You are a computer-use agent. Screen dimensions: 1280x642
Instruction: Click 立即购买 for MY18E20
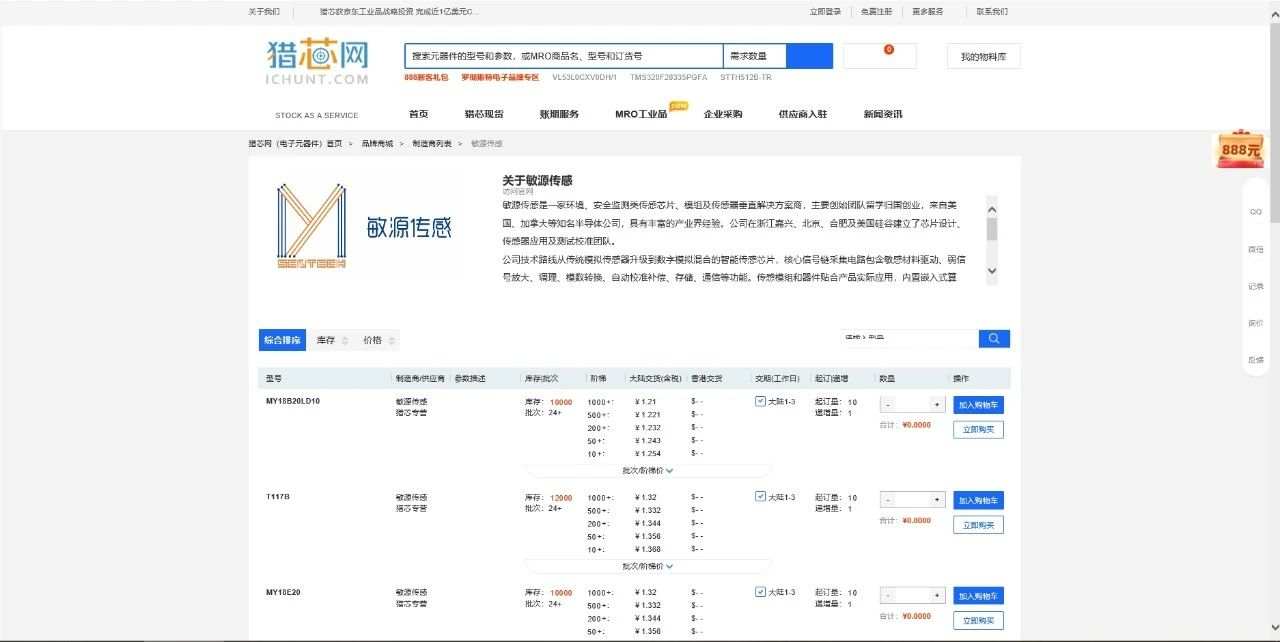tap(978, 620)
